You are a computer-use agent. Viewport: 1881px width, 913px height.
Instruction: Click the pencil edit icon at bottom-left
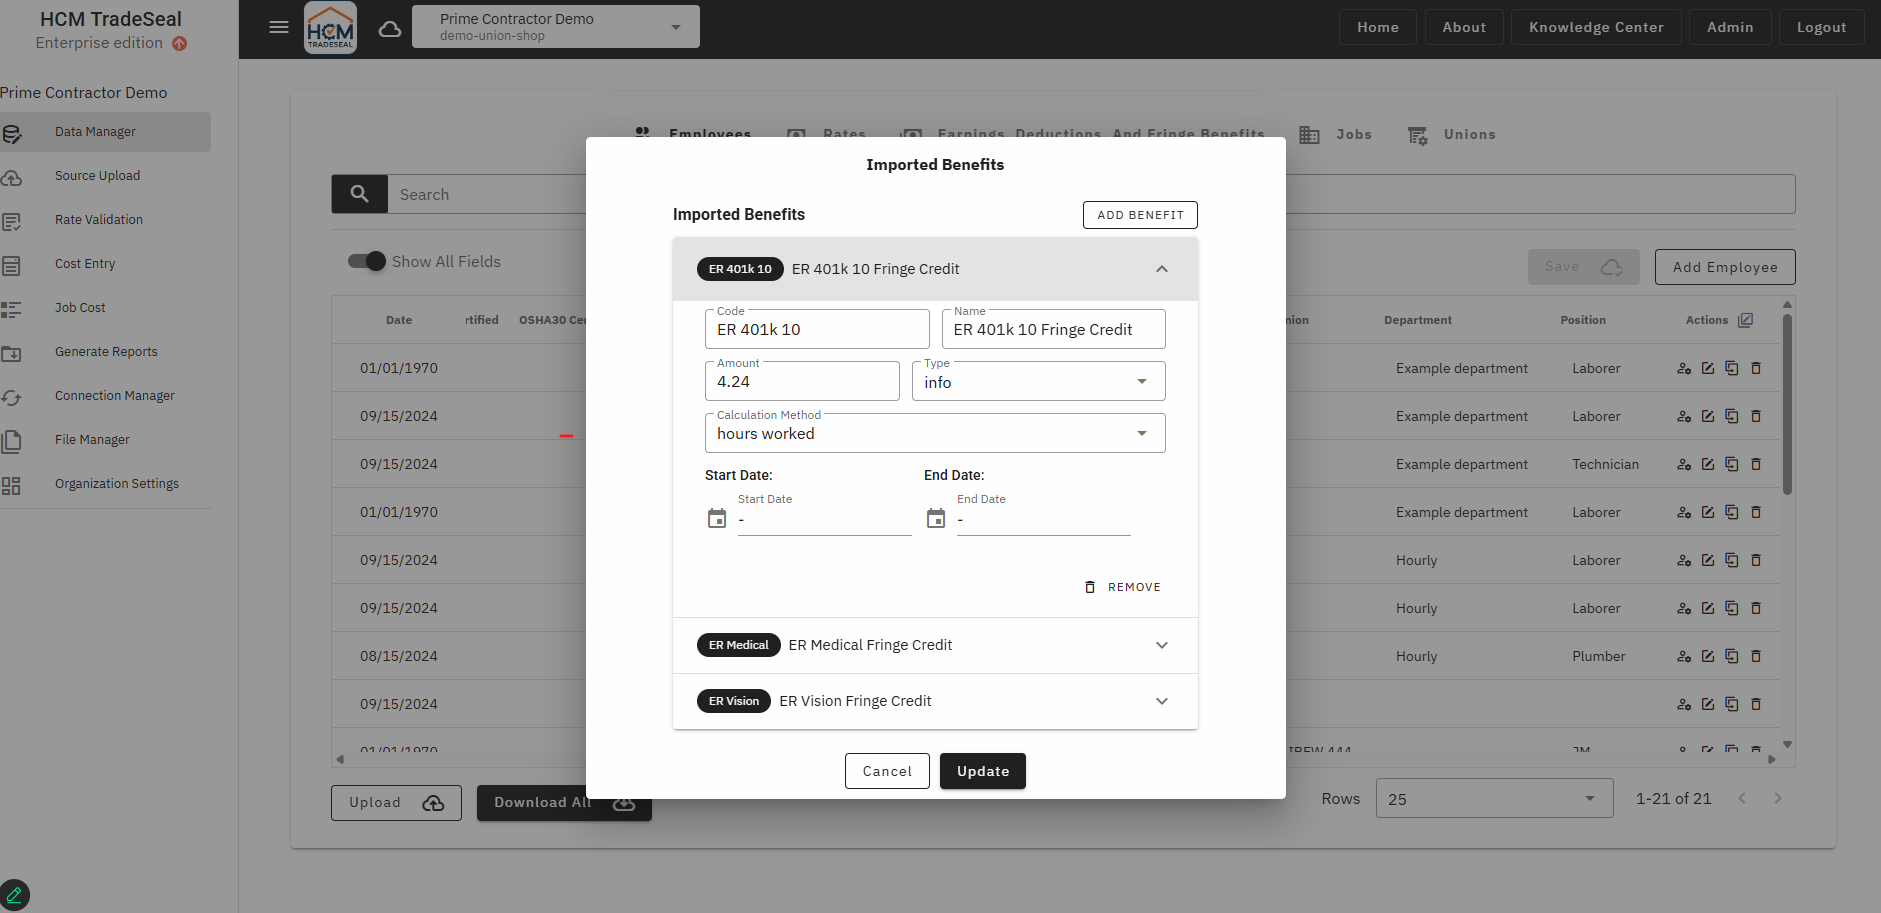click(x=15, y=894)
